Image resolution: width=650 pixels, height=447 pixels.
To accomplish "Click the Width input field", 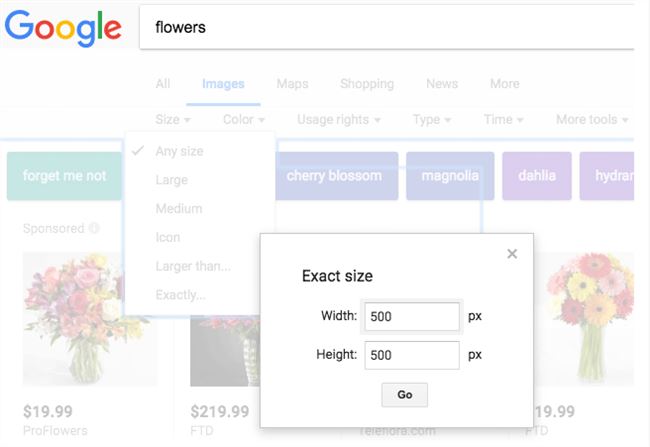I will pos(411,316).
